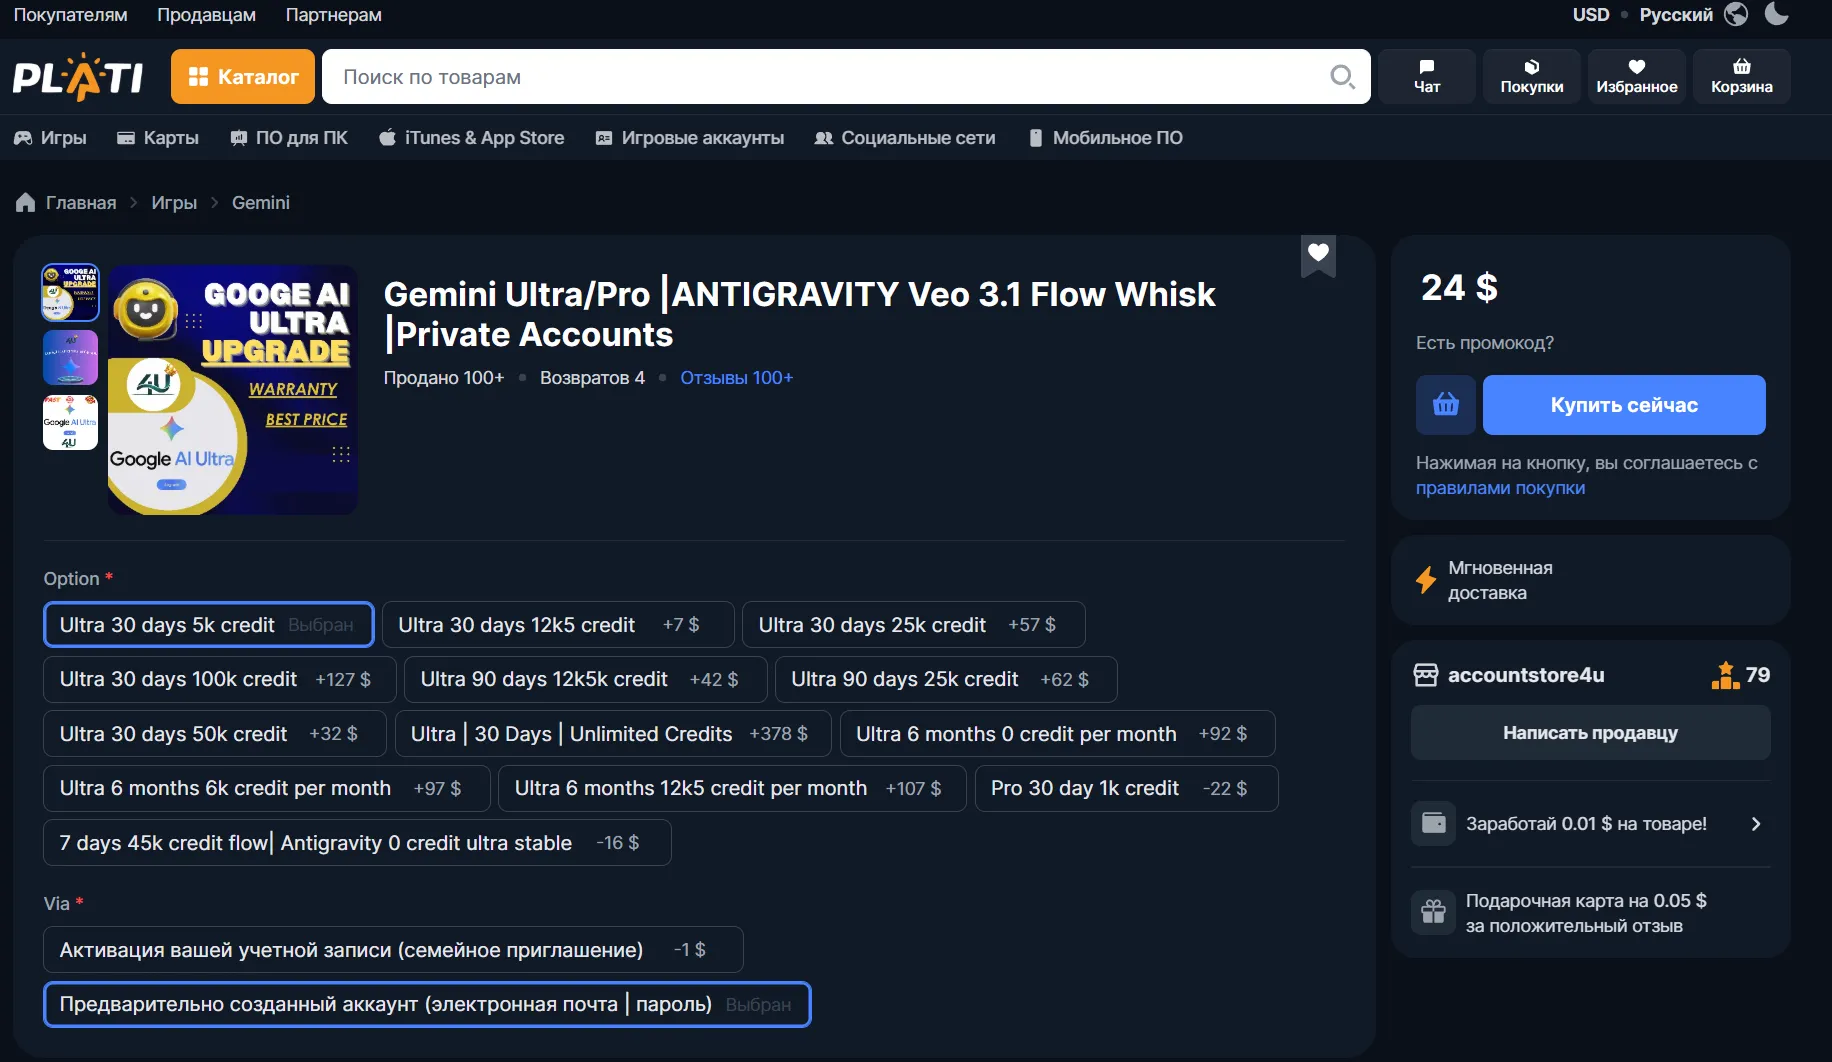The width and height of the screenshot is (1832, 1062).
Task: Open the Каталог catalog menu
Action: pos(243,77)
